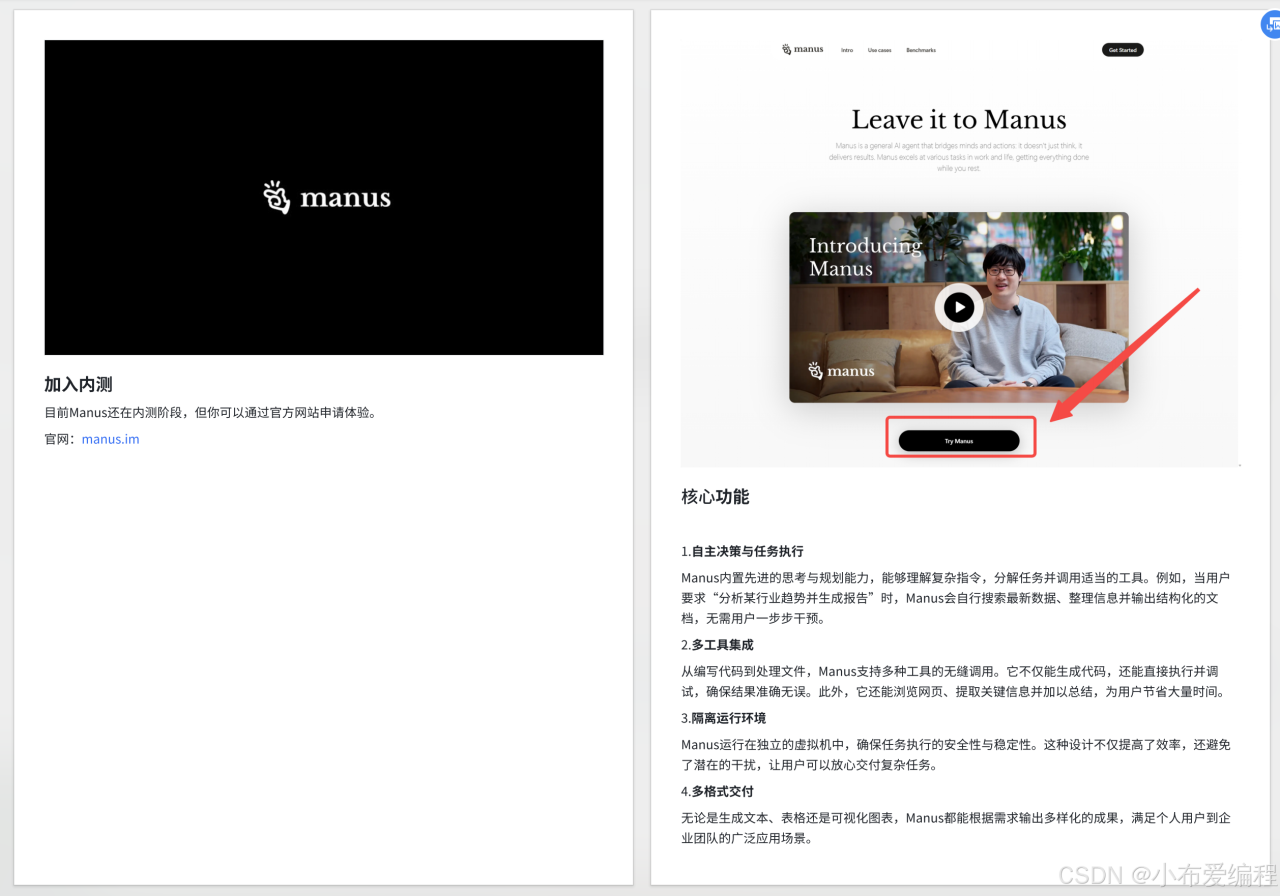Click the black manus logo video thumbnail

[x=324, y=197]
